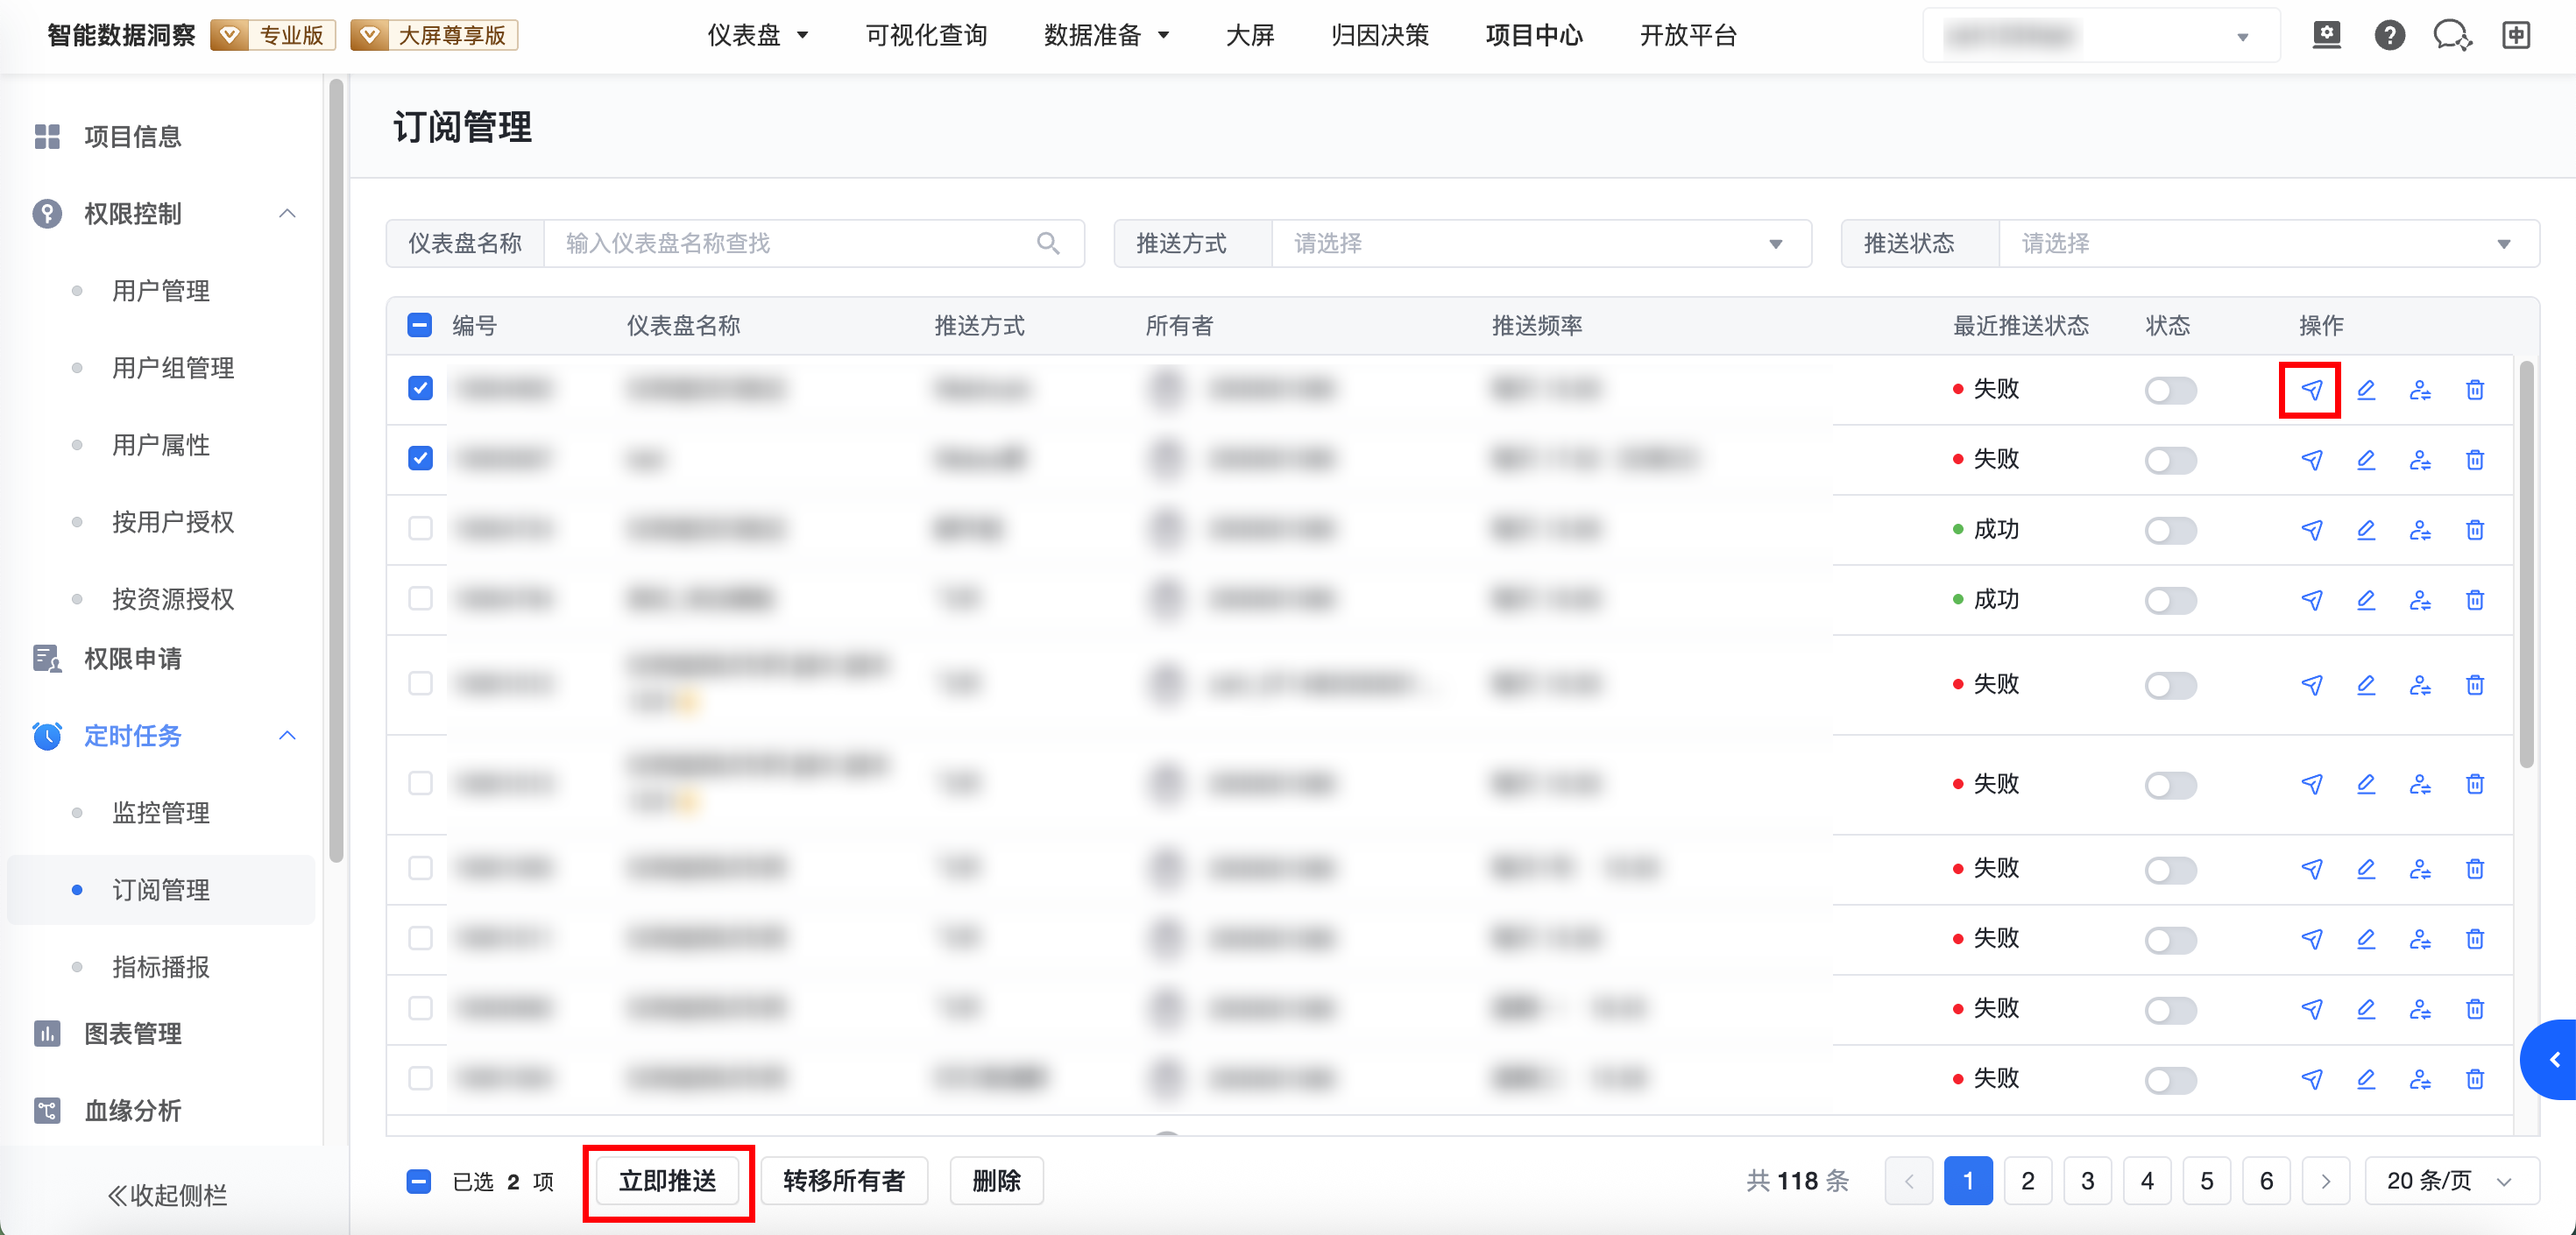Open 推送方式 dropdown
2576x1235 pixels.
point(1540,243)
